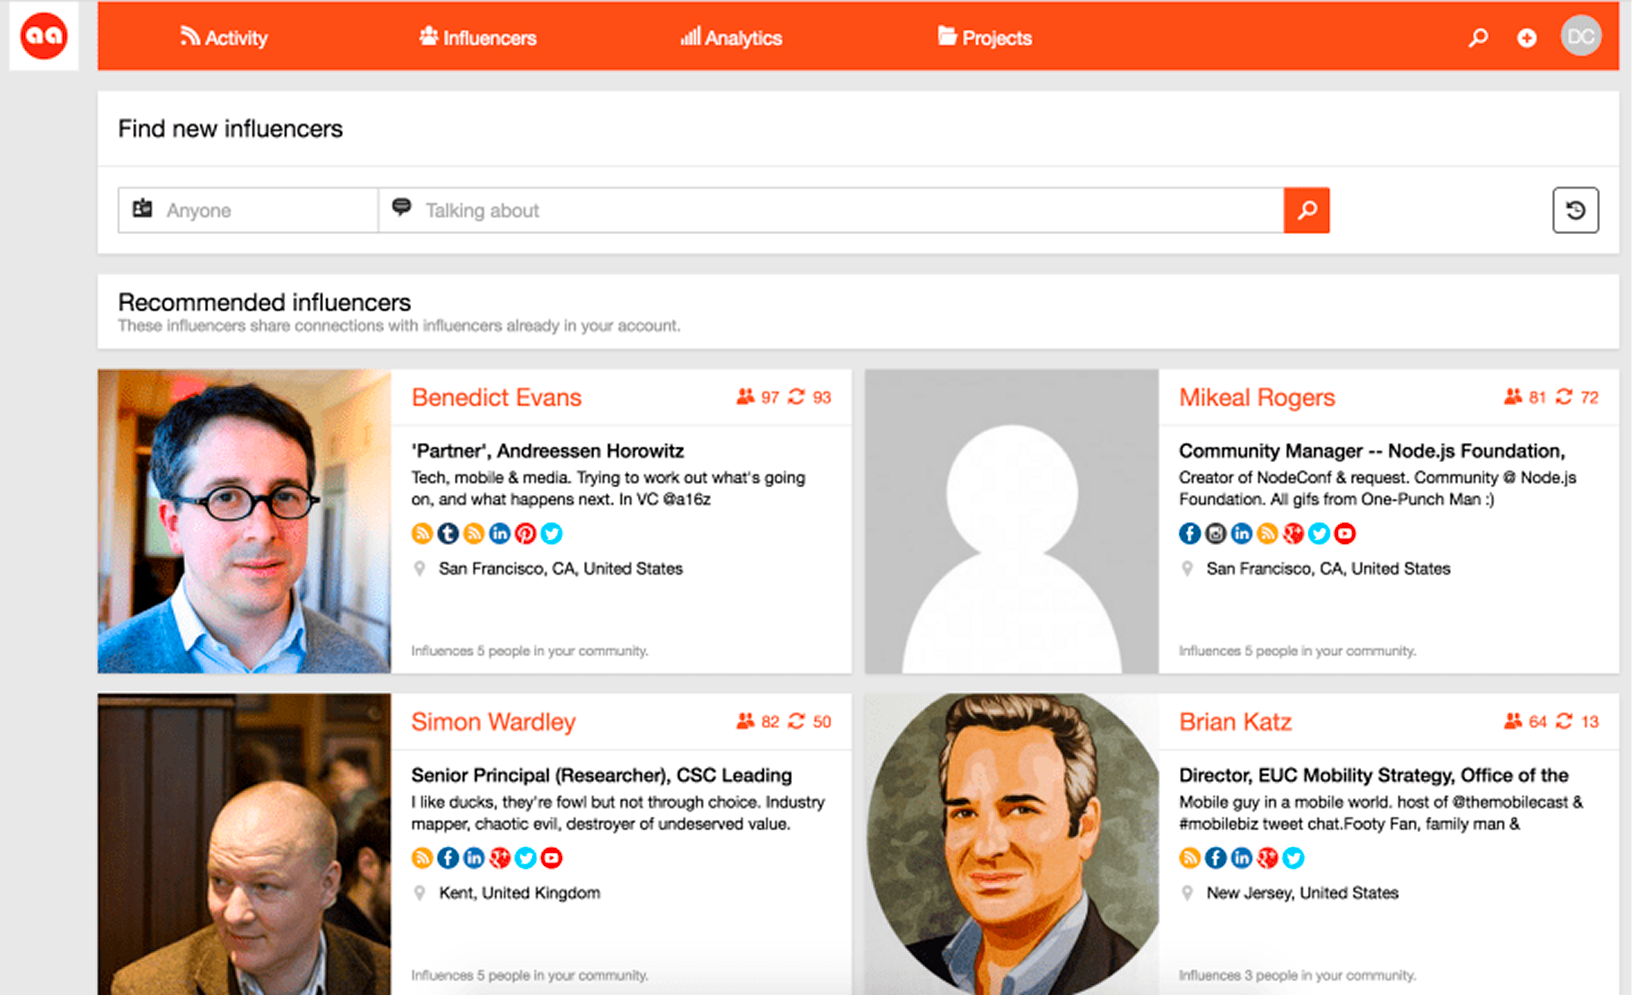Click the "Find new influencers" heading
Image resolution: width=1632 pixels, height=995 pixels.
(x=230, y=129)
